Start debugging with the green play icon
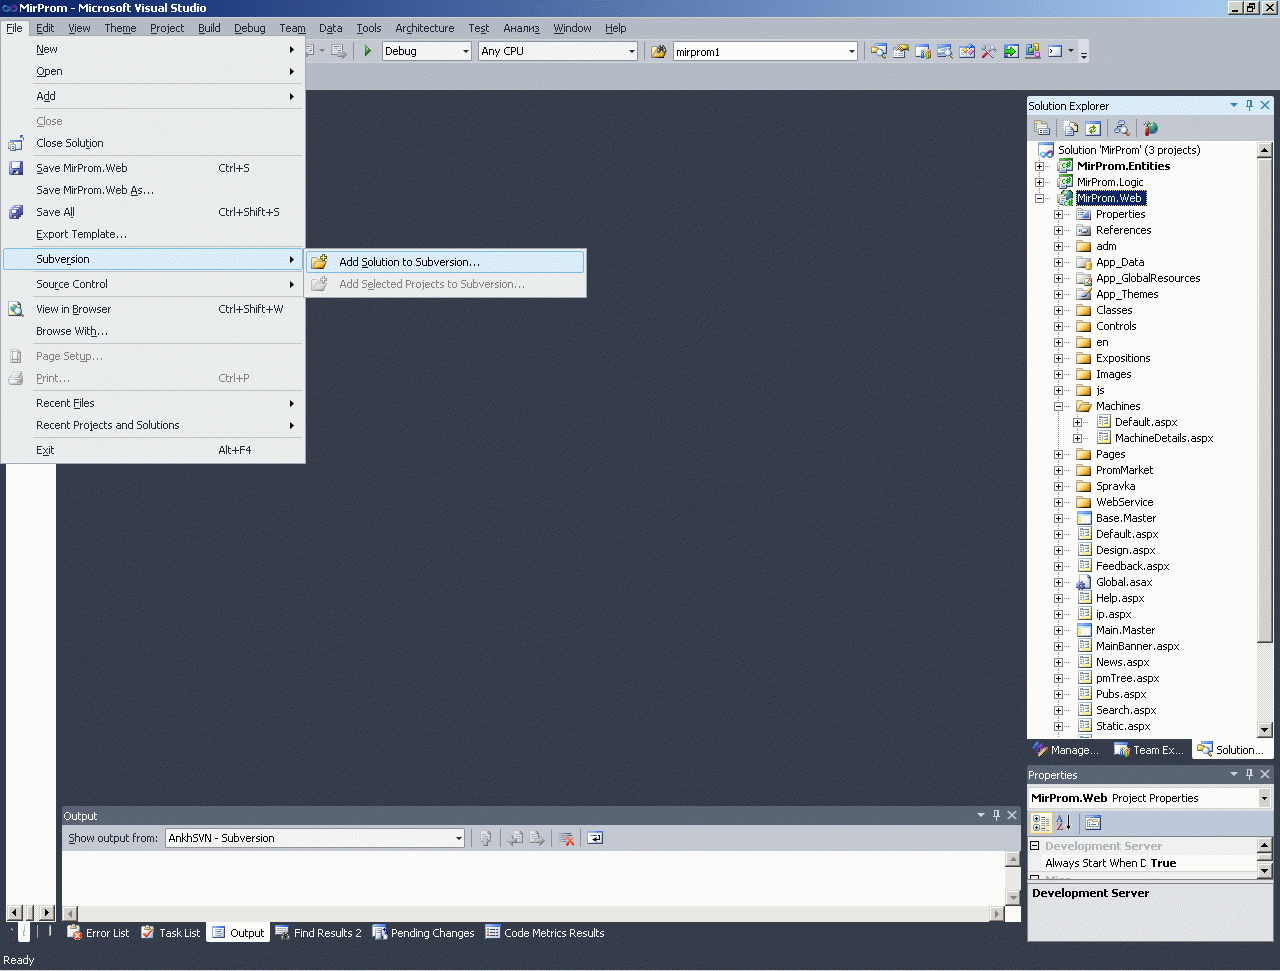The width and height of the screenshot is (1280, 971). tap(368, 51)
